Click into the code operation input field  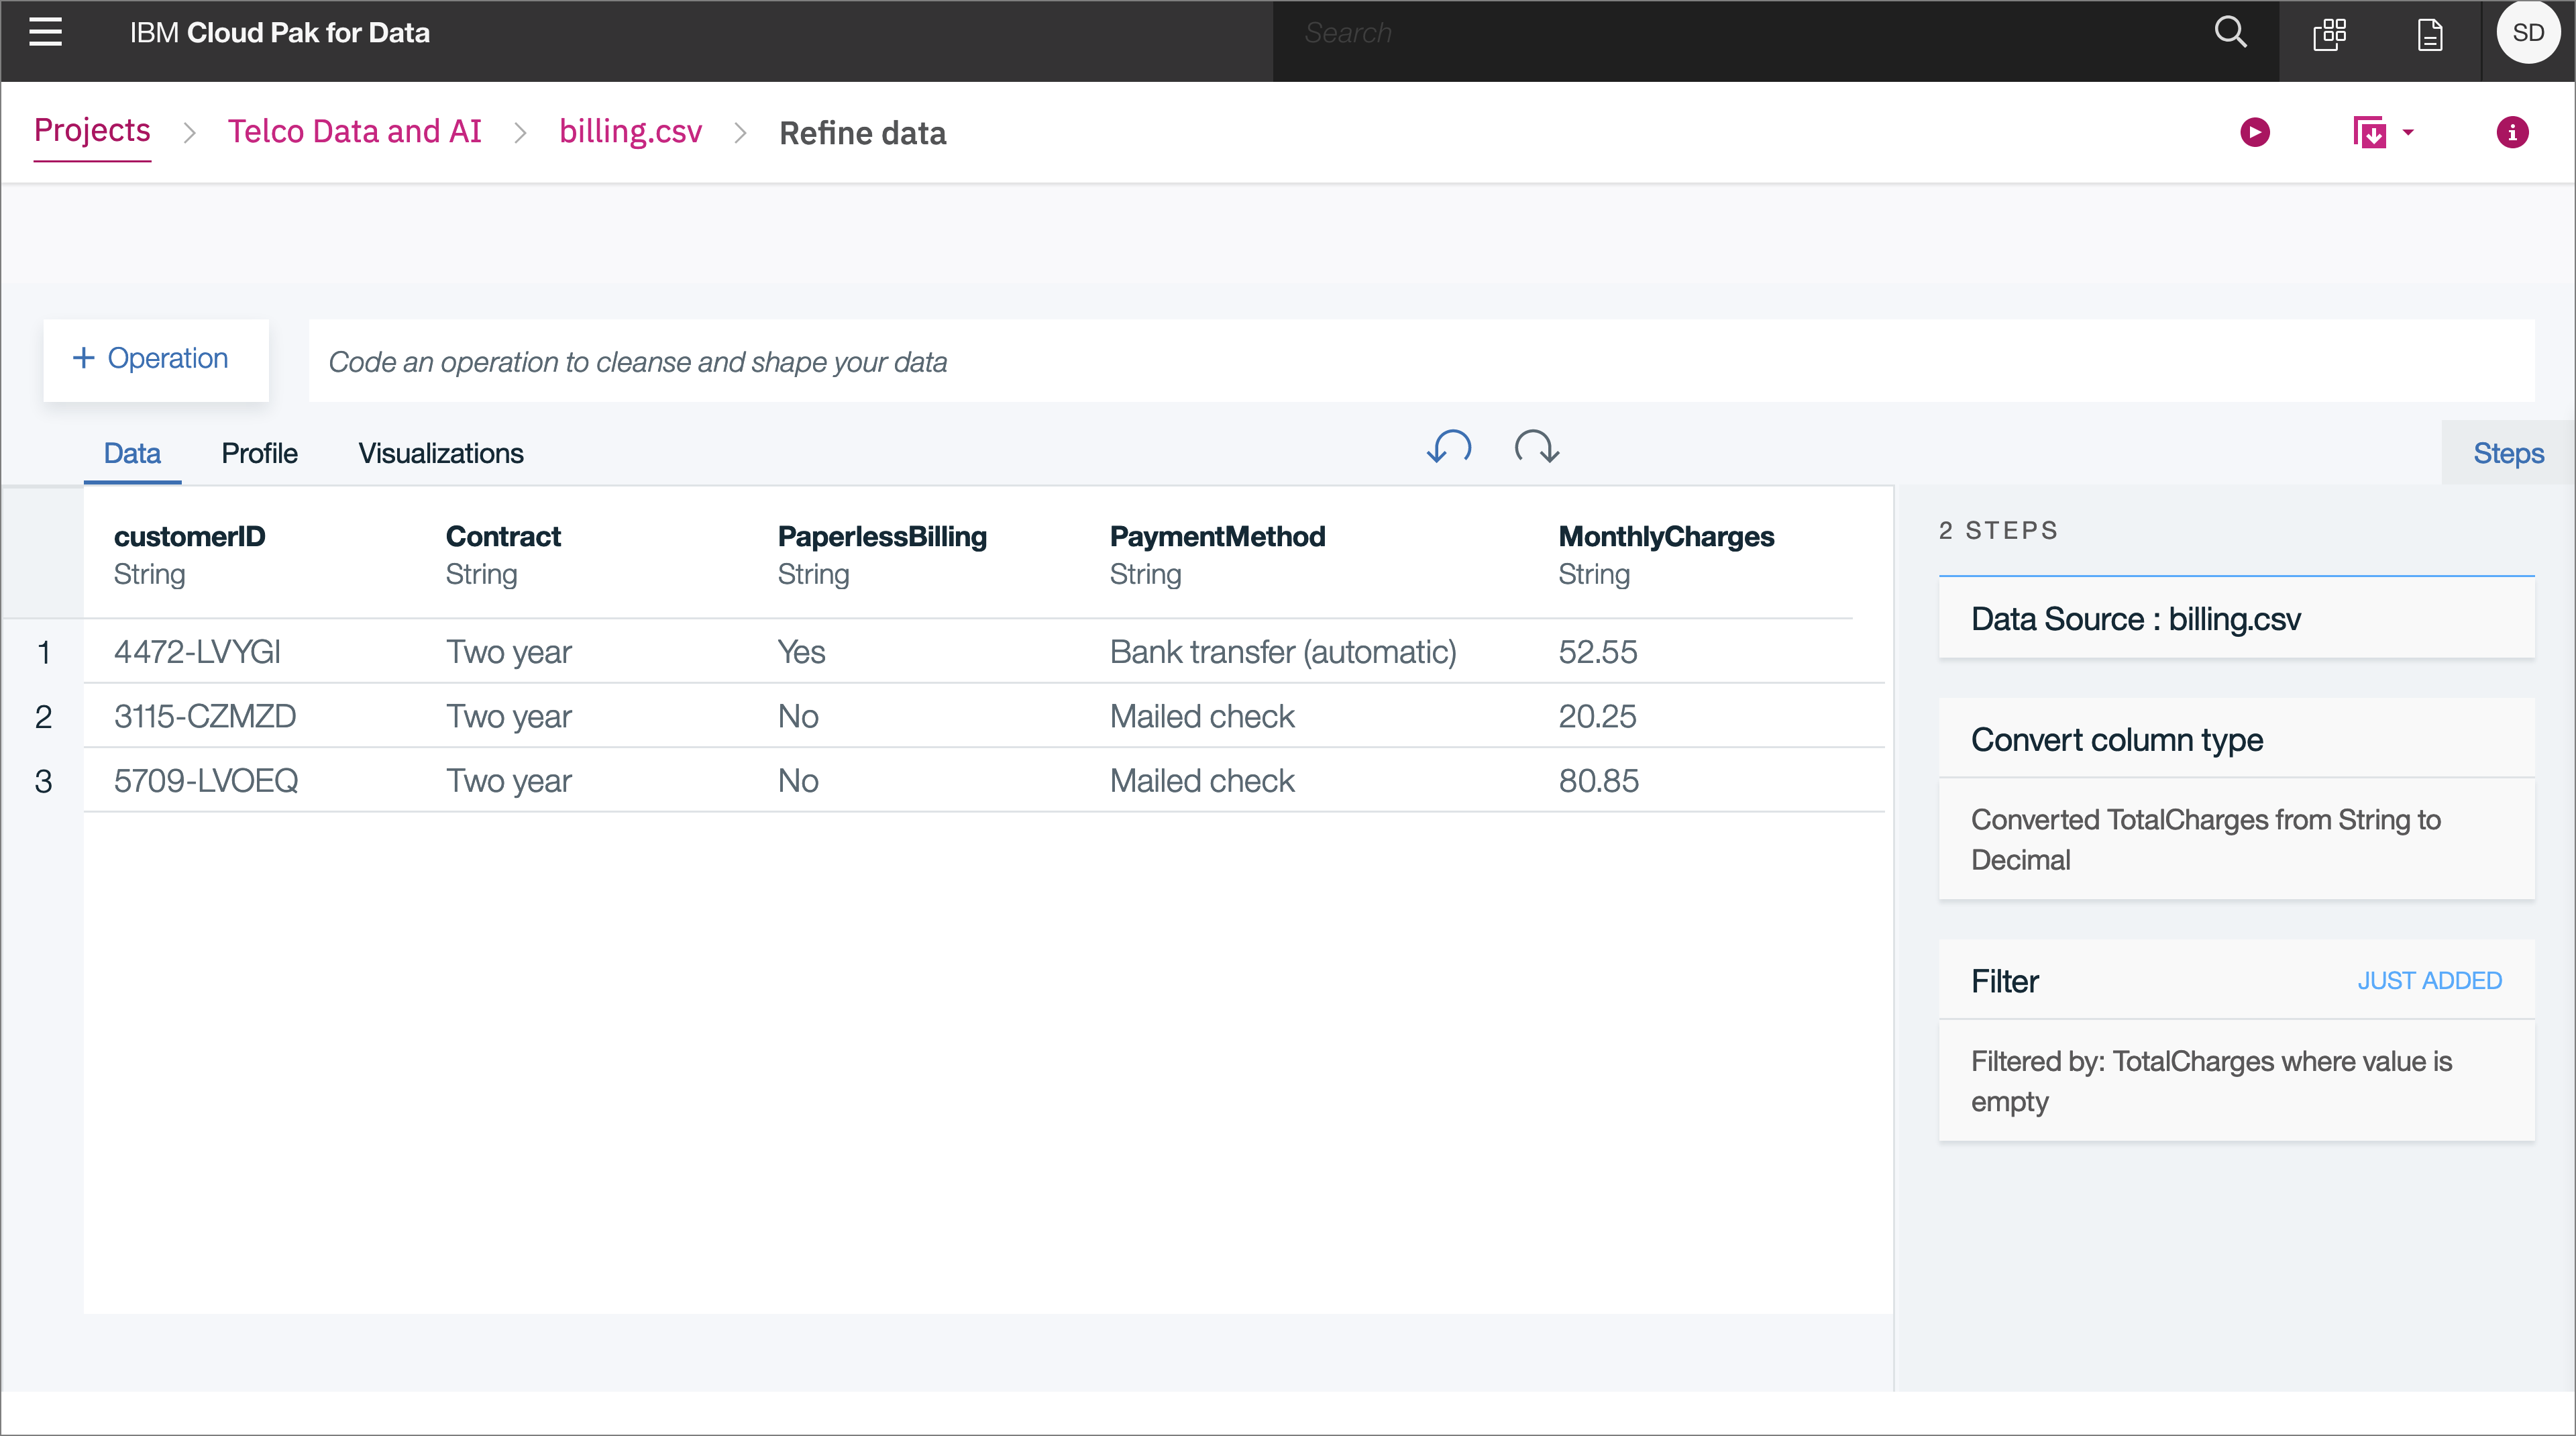pos(1420,361)
